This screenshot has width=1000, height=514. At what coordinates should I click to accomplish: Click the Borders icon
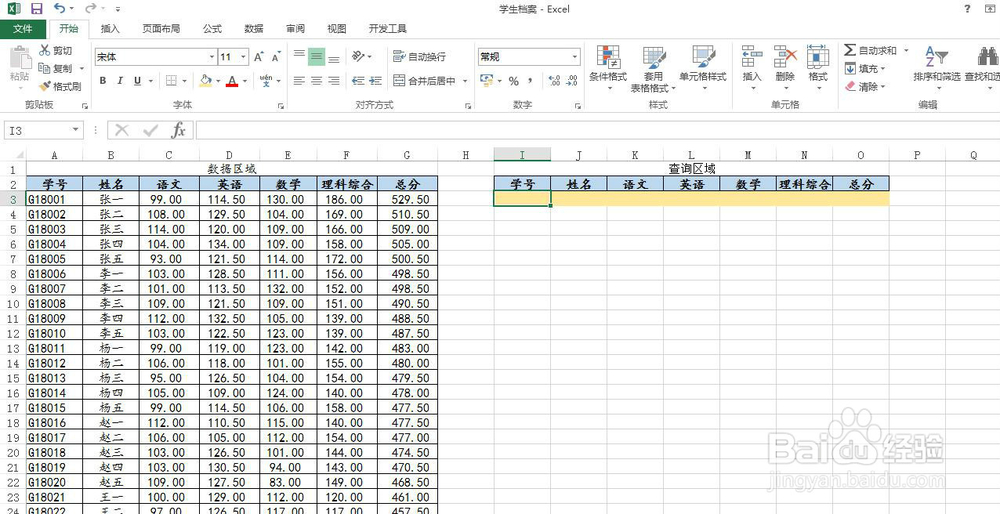point(171,81)
